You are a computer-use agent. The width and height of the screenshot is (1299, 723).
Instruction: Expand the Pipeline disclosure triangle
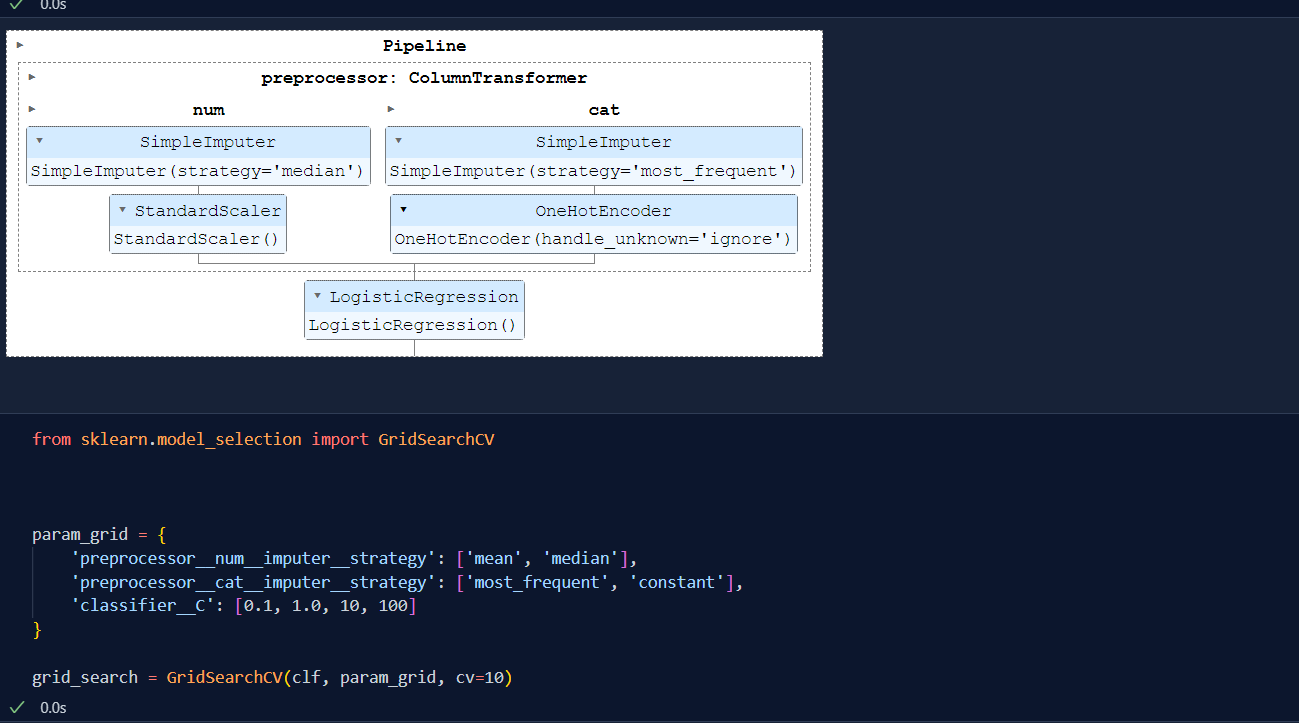click(20, 45)
